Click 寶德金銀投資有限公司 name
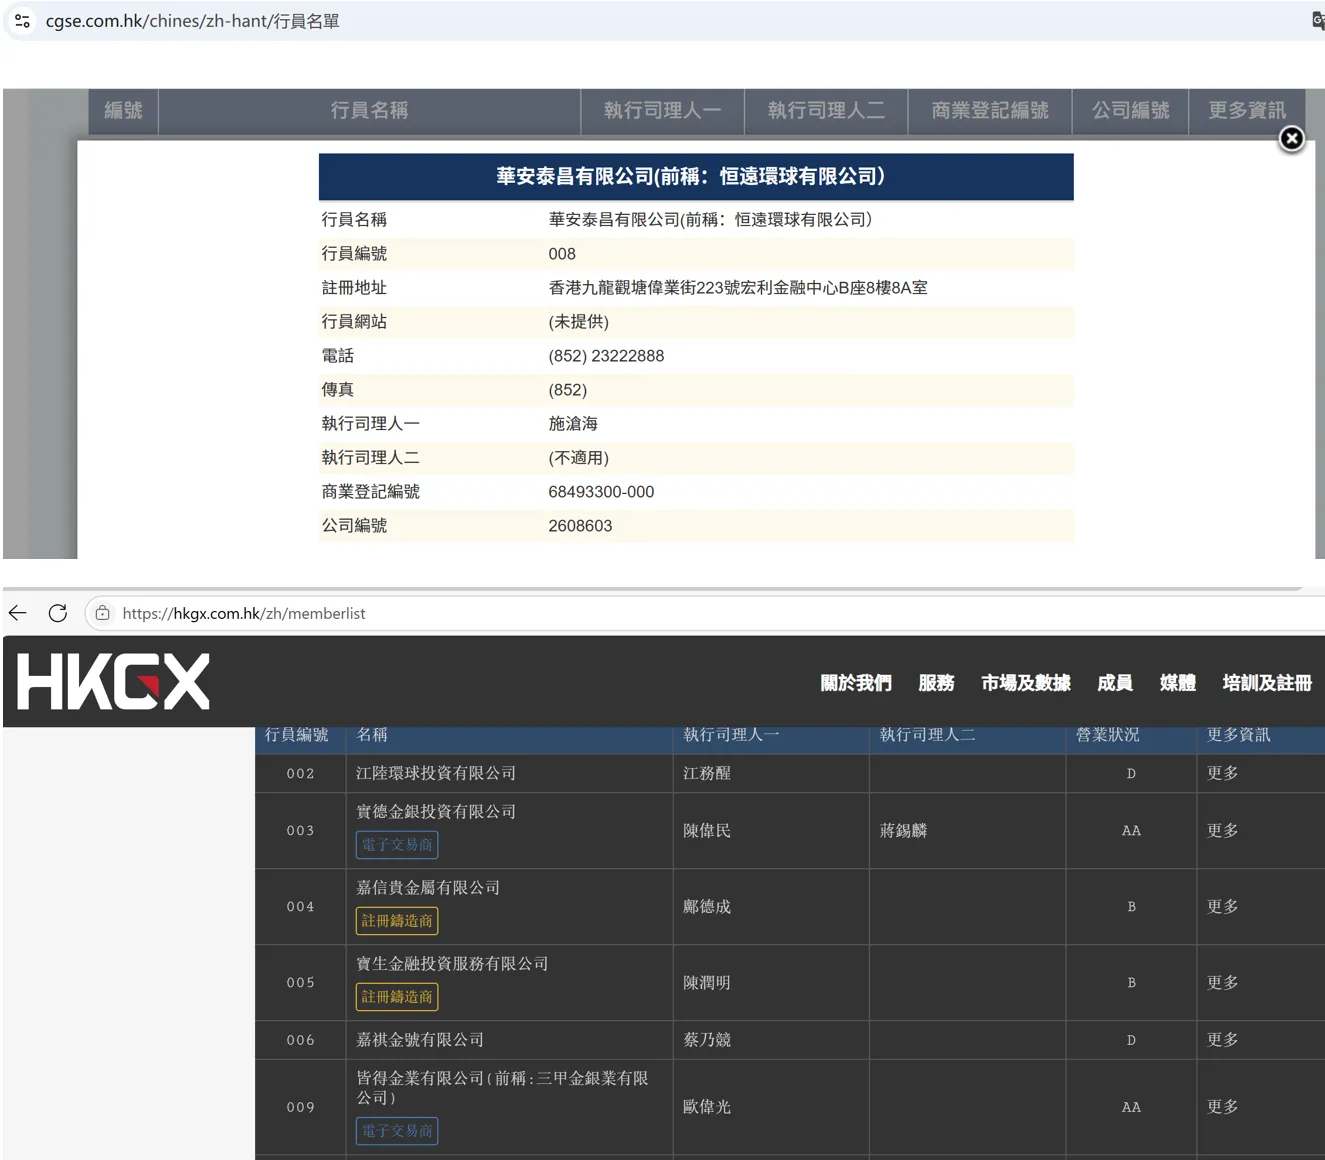This screenshot has width=1325, height=1160. (436, 811)
